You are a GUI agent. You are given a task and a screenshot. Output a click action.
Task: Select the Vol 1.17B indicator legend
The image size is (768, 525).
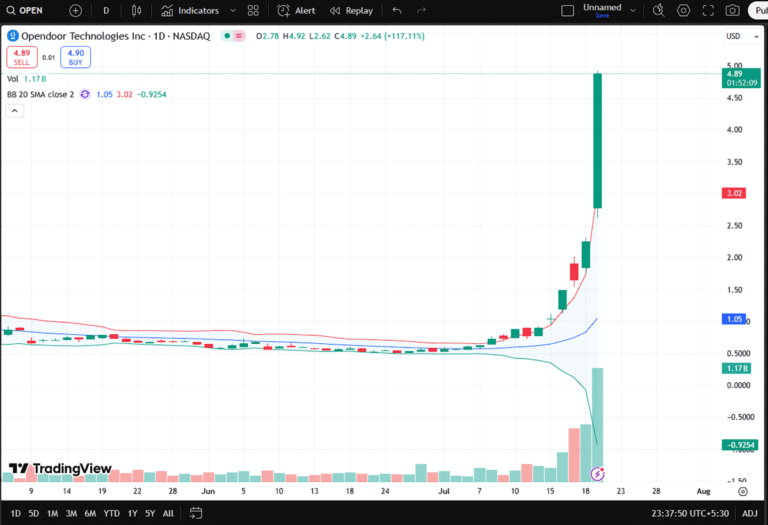[x=27, y=79]
